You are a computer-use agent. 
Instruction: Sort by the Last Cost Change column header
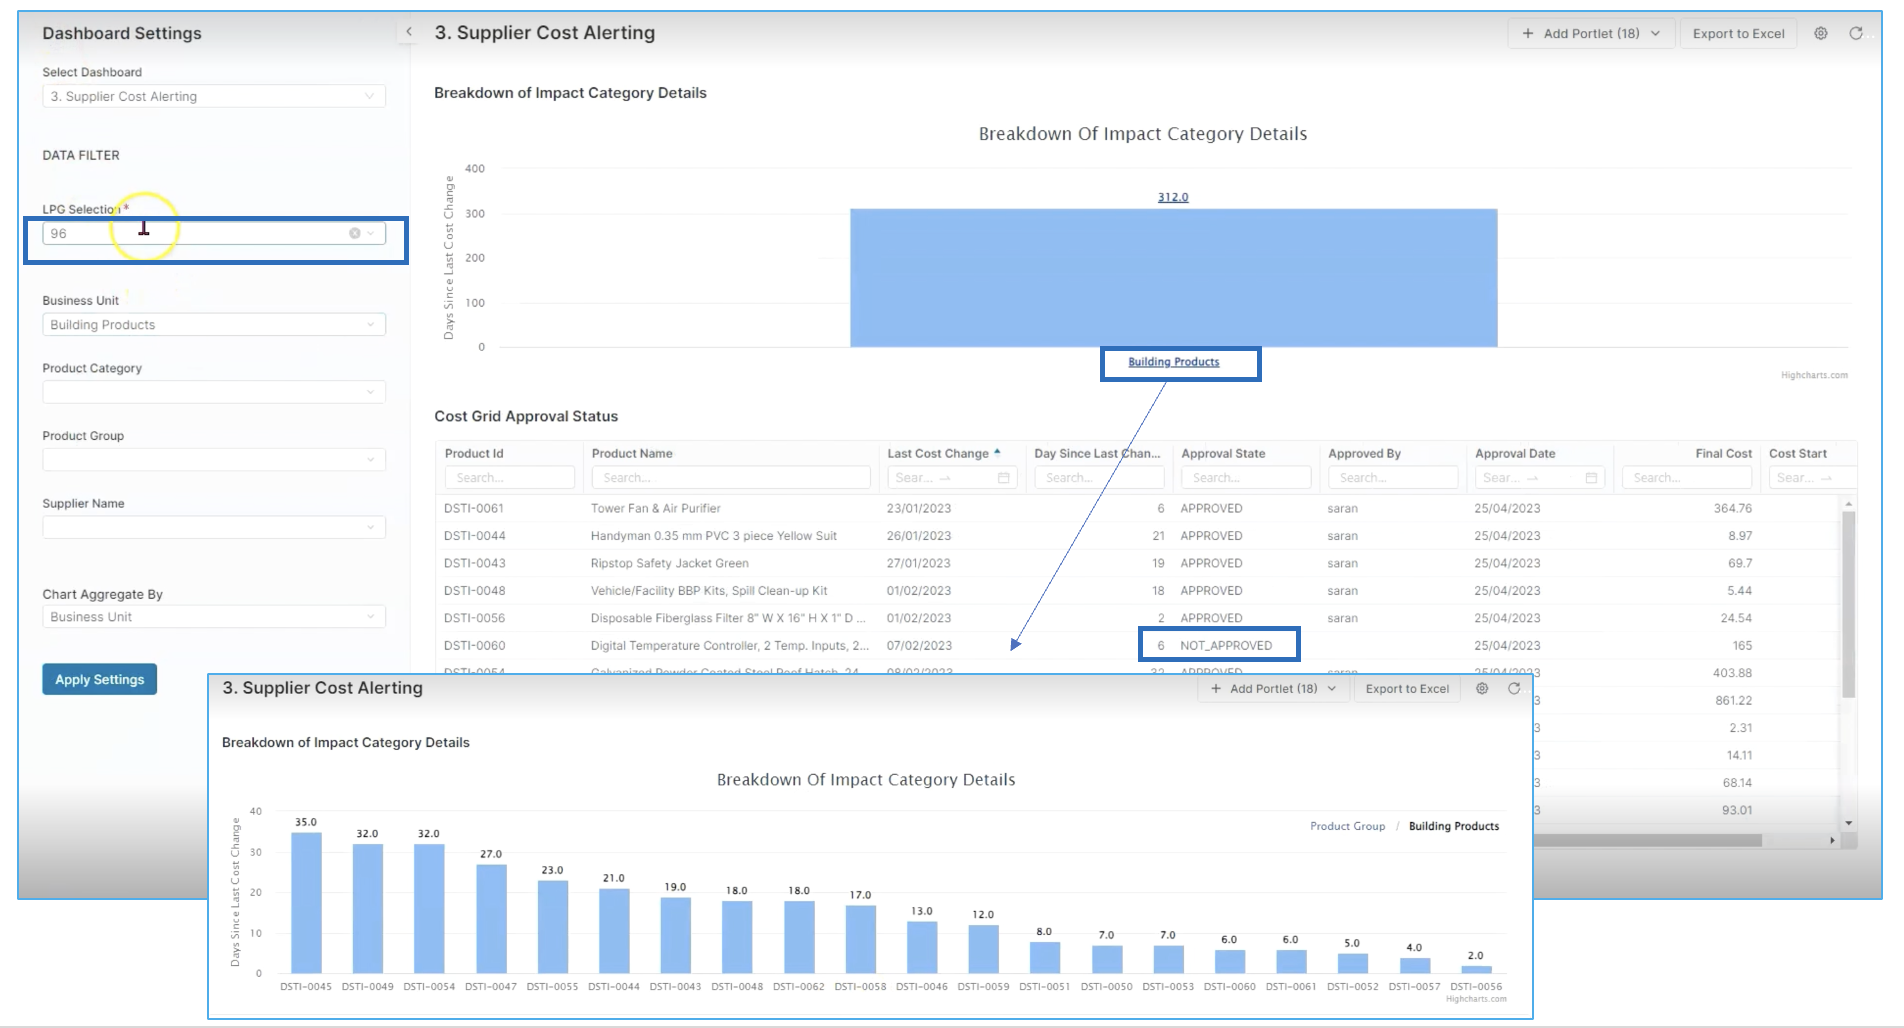click(938, 453)
